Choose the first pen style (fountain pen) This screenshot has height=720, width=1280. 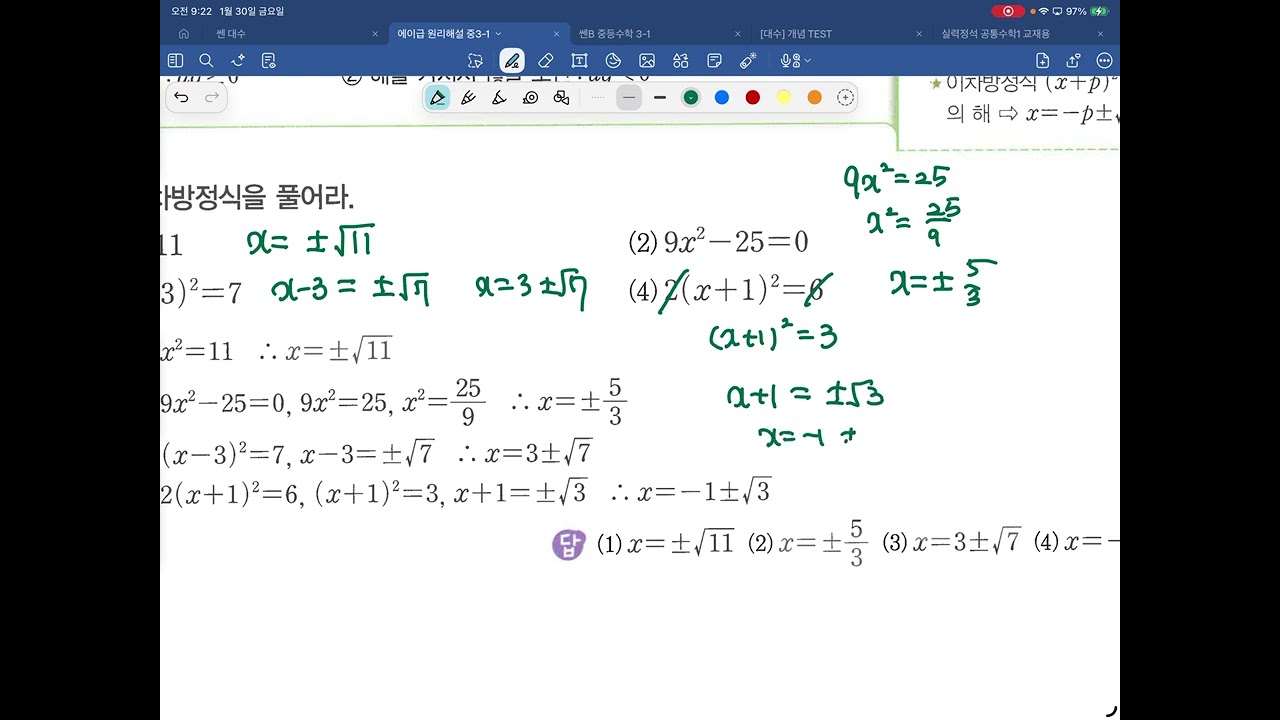tap(437, 97)
